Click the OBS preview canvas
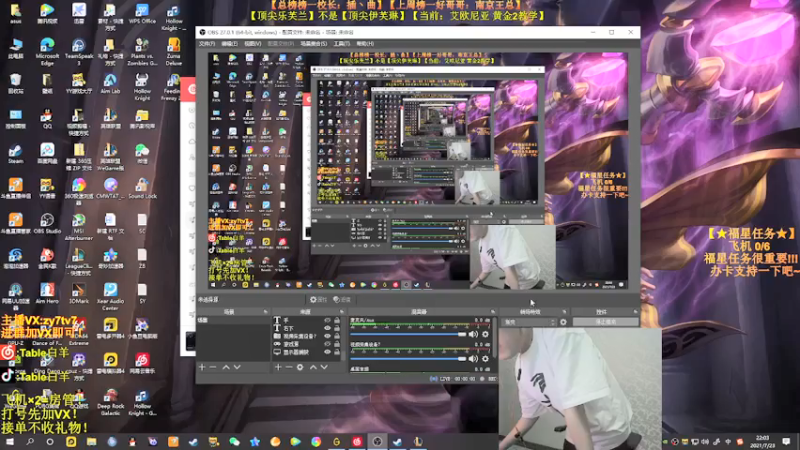 tap(418, 171)
